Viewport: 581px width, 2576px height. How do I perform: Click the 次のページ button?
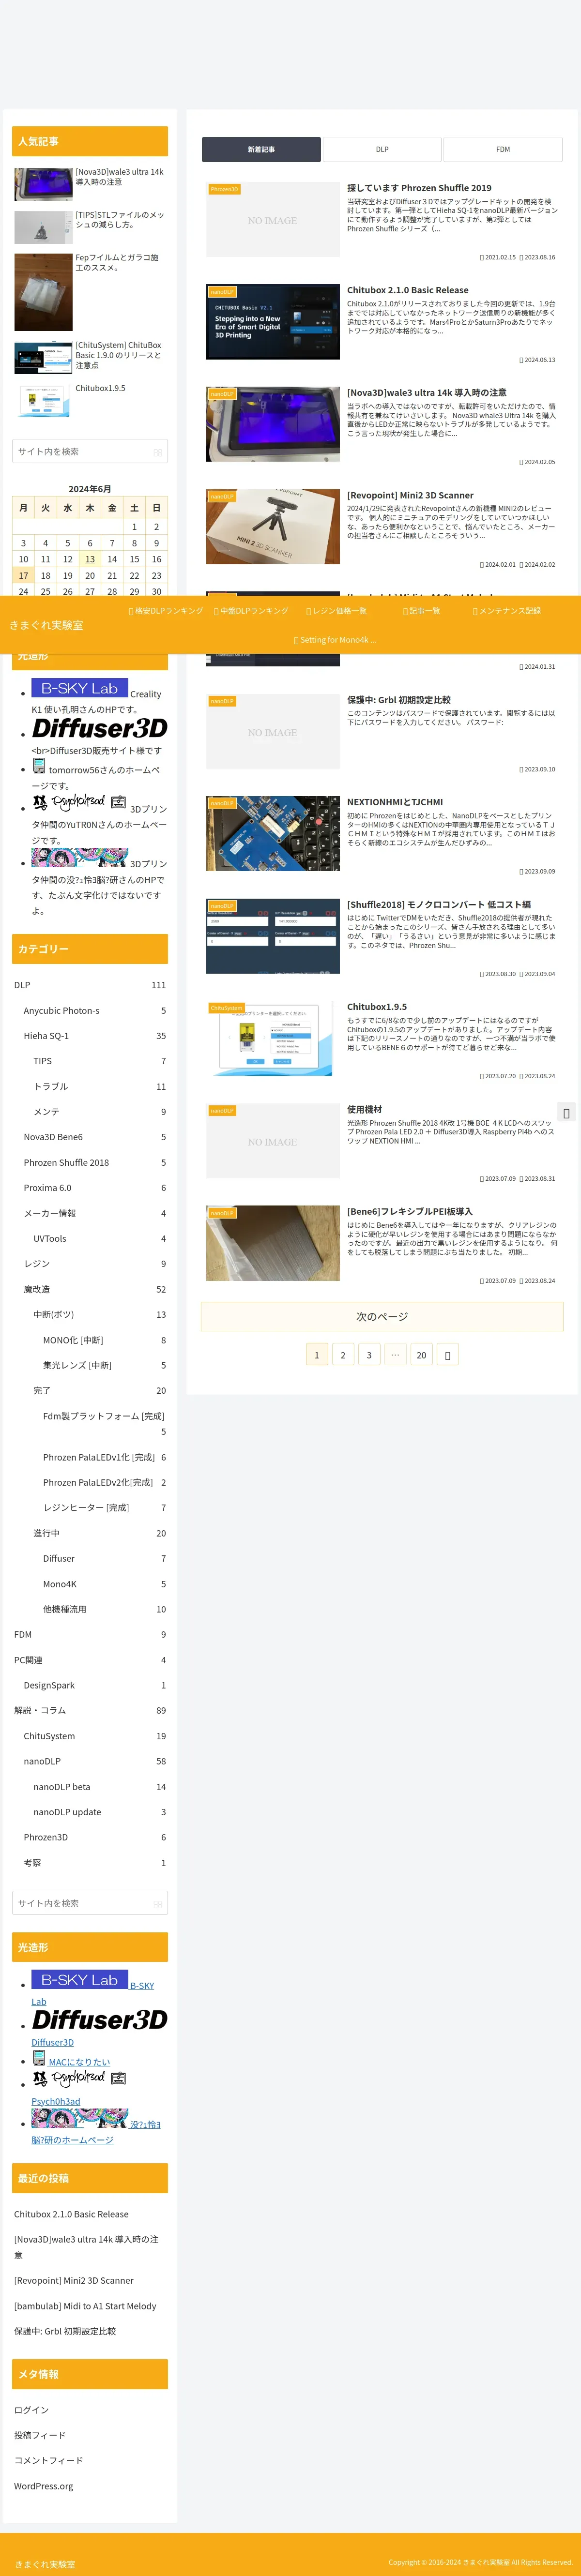coord(382,1316)
